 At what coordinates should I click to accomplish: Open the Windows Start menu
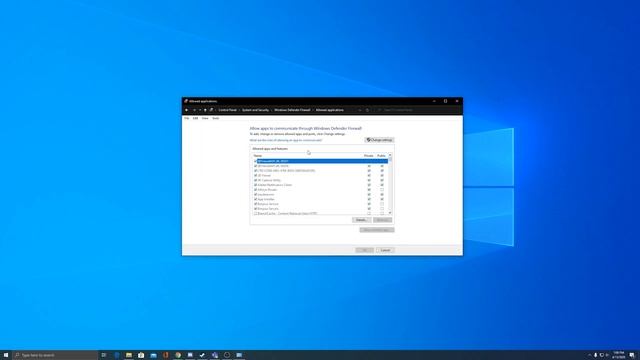pyautogui.click(x=6, y=355)
